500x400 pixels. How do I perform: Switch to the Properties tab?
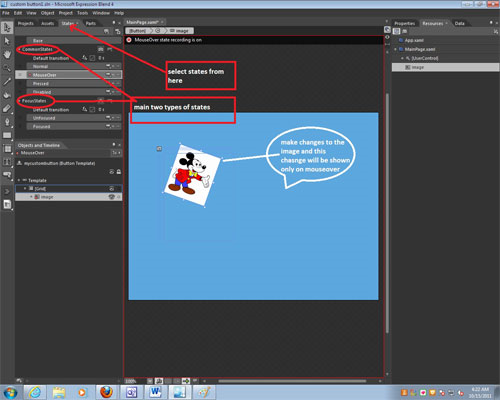[x=405, y=23]
